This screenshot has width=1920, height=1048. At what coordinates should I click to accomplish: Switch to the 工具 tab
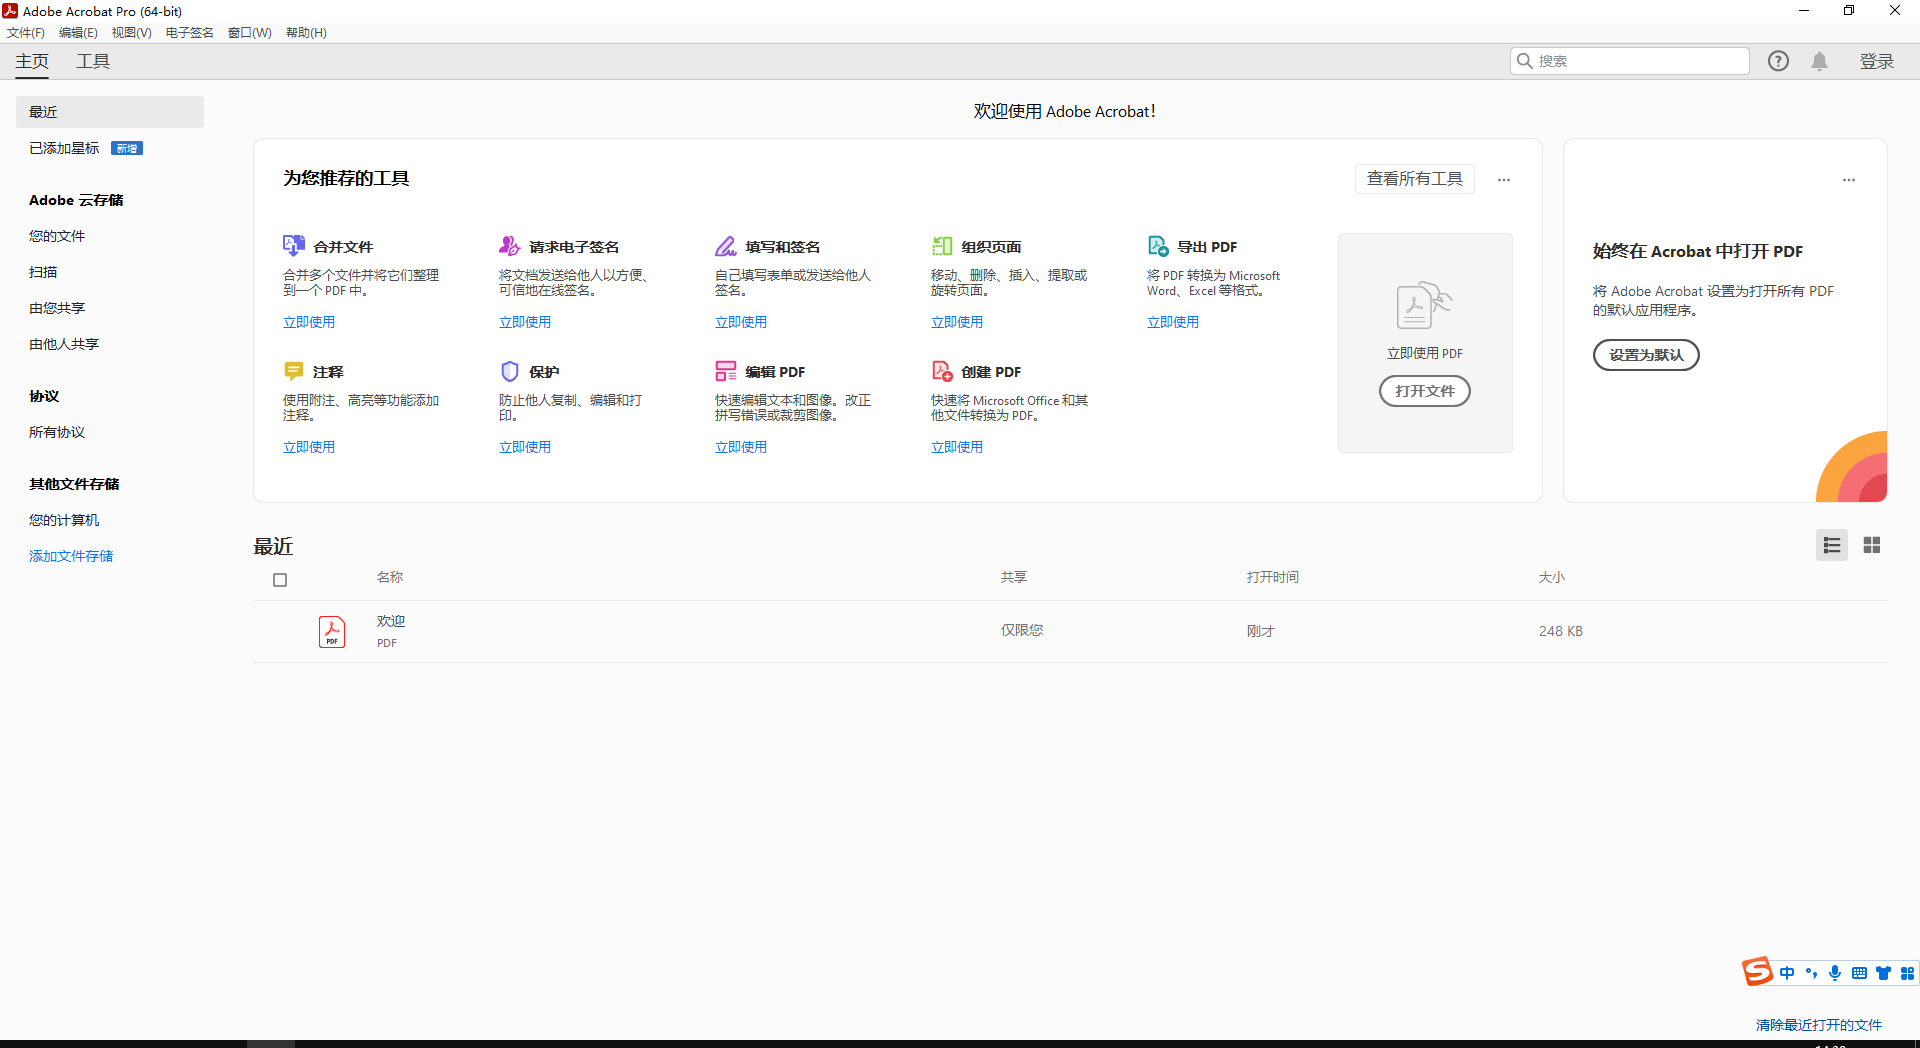click(93, 61)
